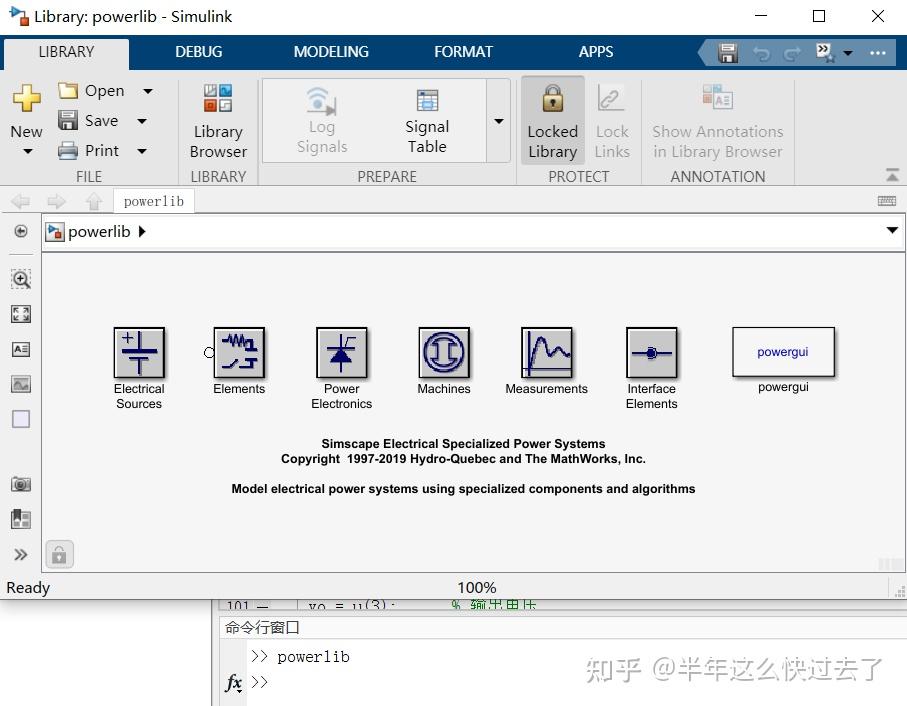
Task: Click the New plus icon
Action: pos(27,98)
